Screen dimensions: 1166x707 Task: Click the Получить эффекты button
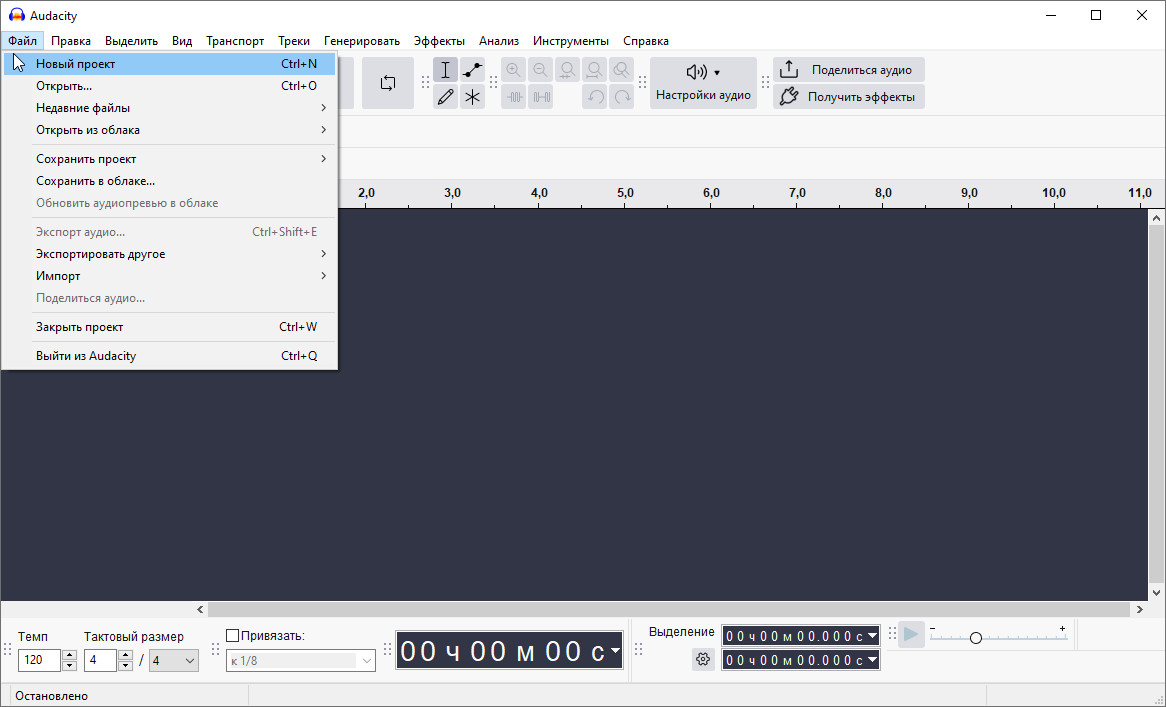click(849, 97)
